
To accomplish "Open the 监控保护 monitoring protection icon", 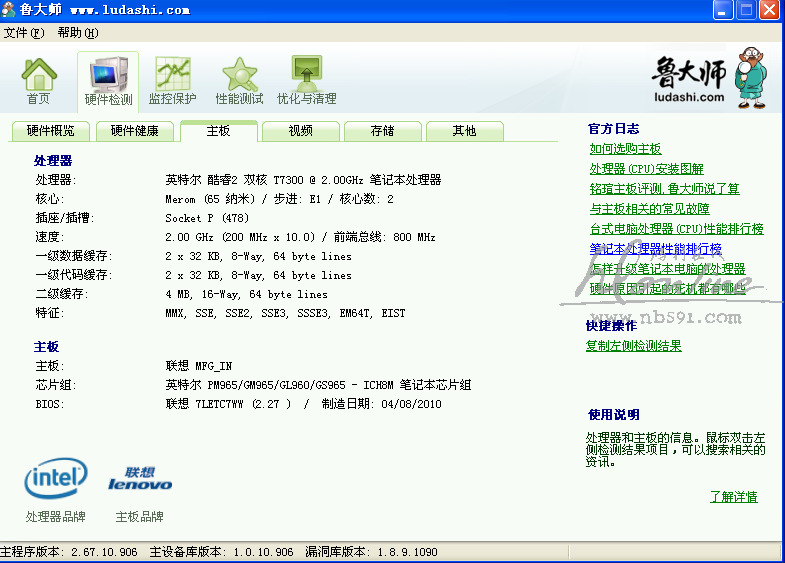I will 172,75.
